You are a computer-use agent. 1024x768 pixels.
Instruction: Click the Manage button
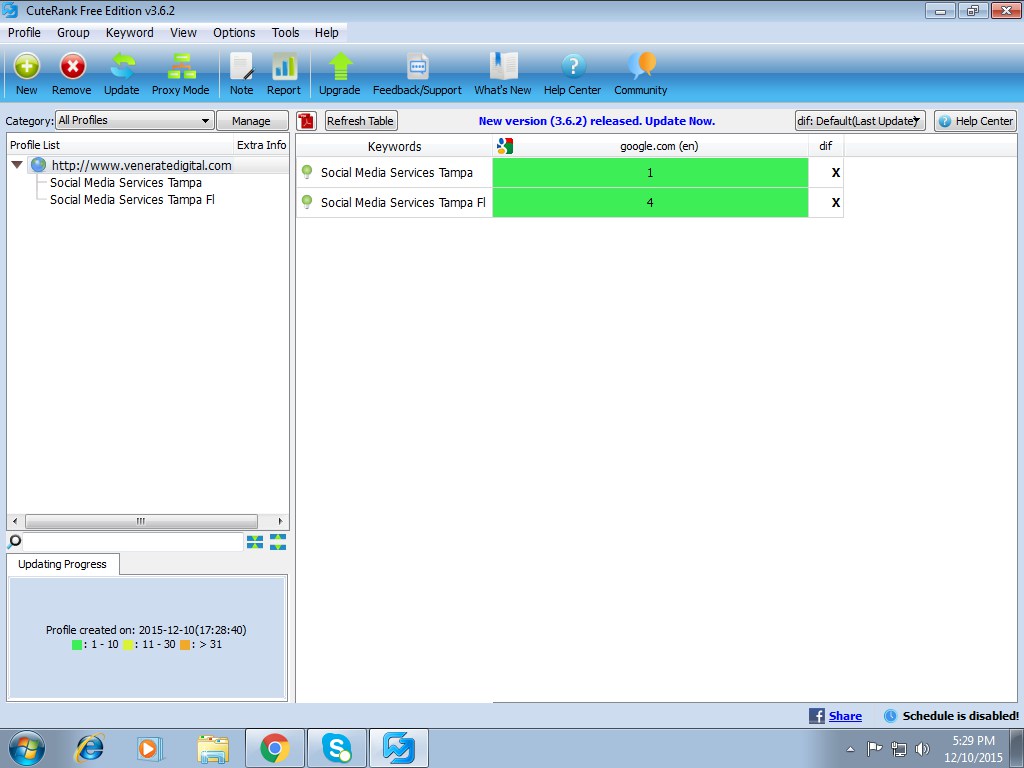(x=251, y=121)
